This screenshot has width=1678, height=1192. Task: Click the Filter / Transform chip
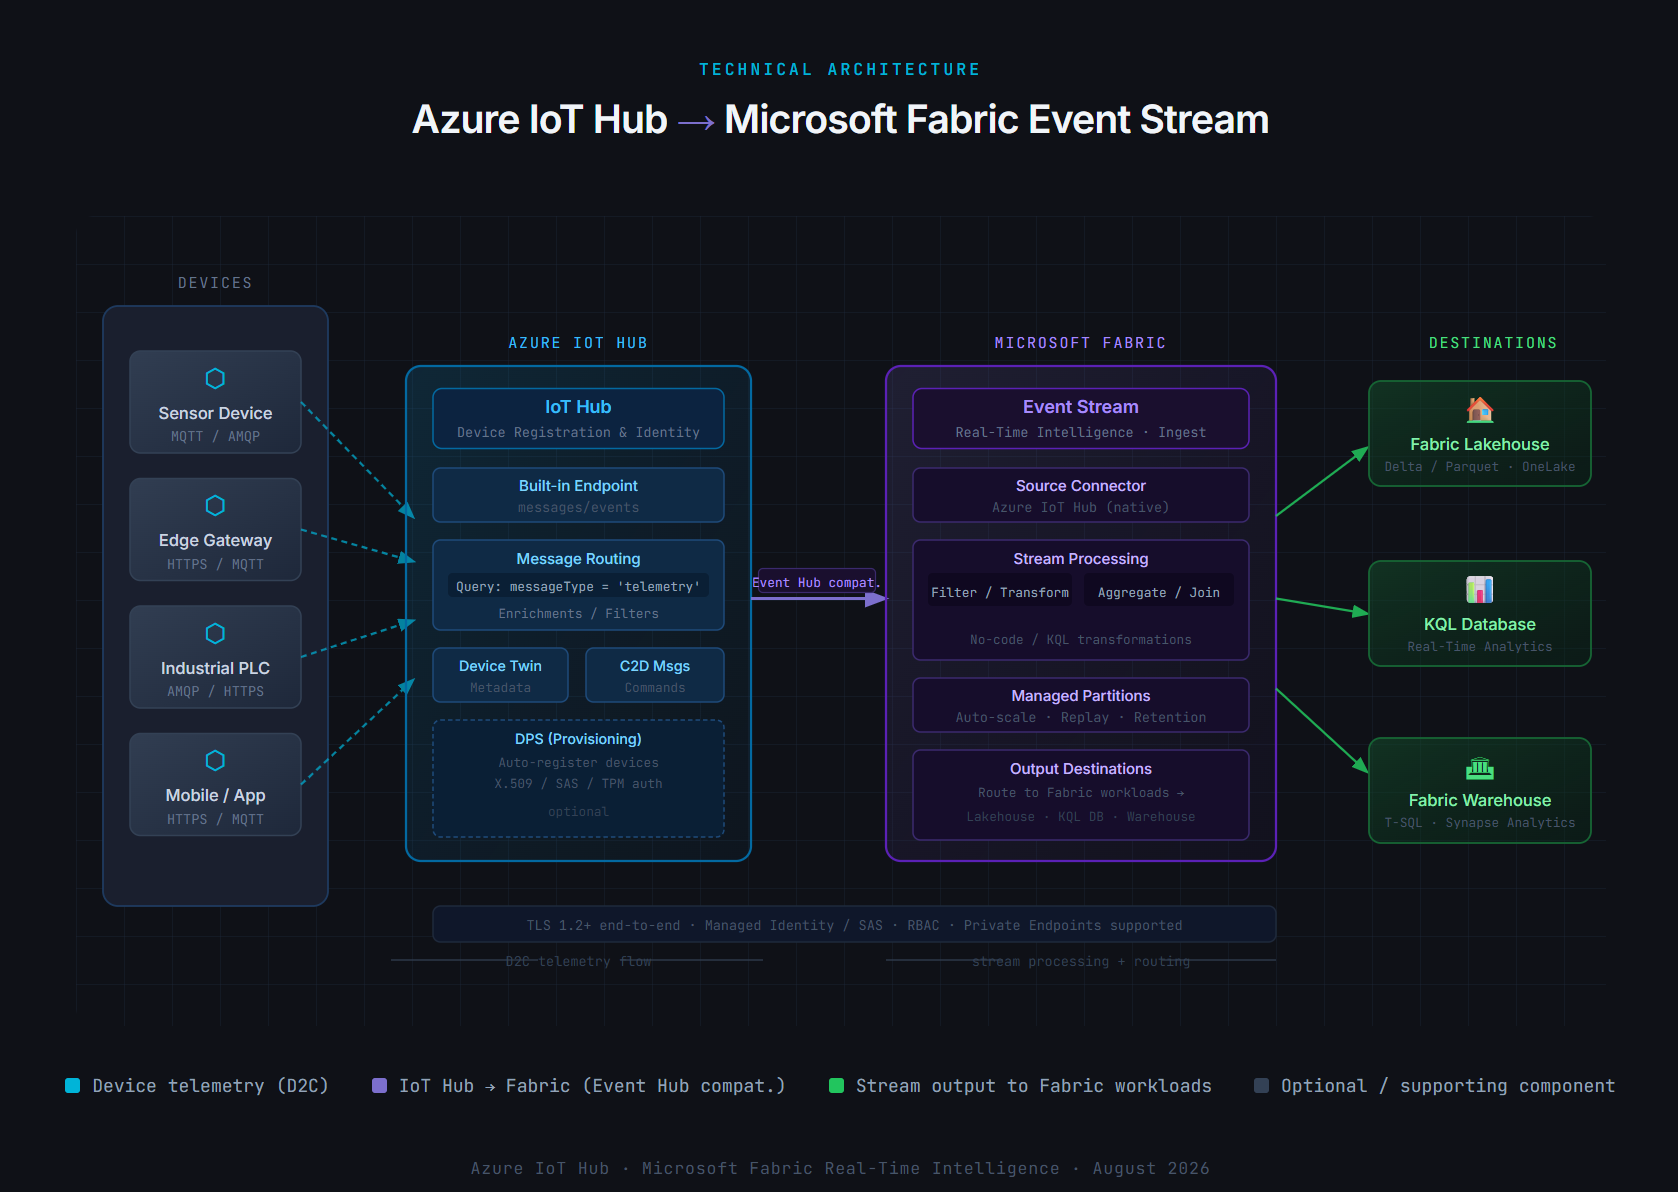1000,592
